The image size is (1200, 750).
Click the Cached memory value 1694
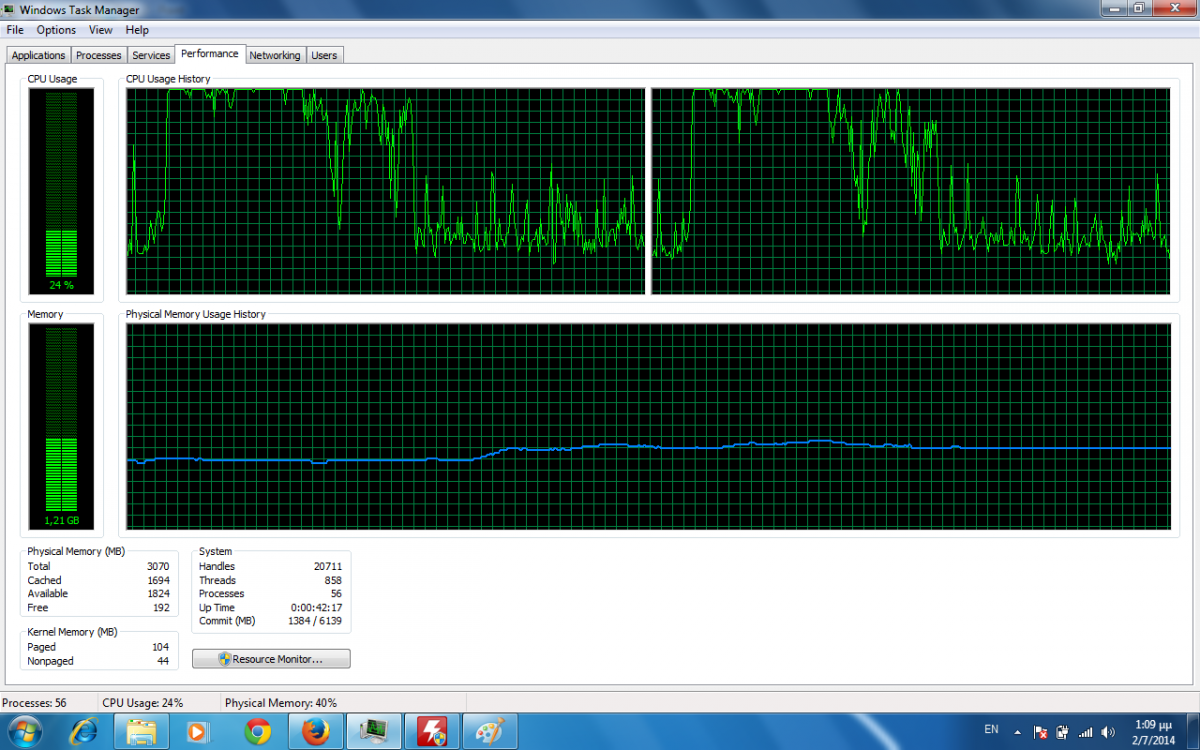[157, 580]
